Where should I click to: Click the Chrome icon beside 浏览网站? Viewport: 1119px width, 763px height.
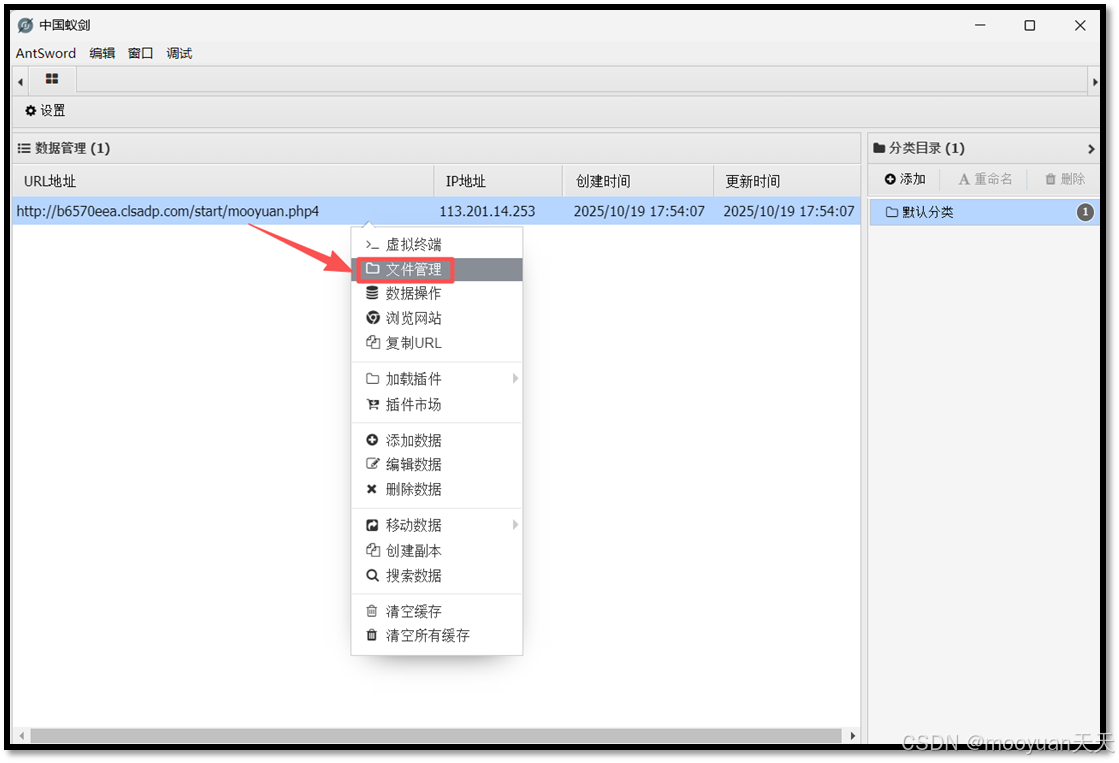[x=373, y=318]
